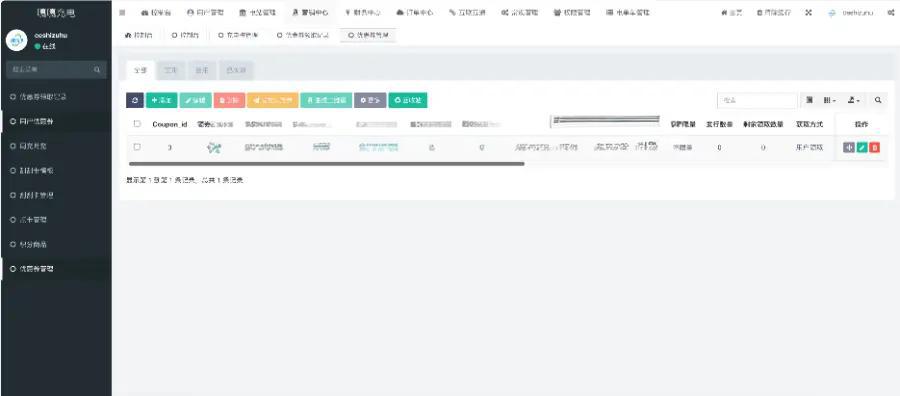Toggle fullscreen with the expand-arrows icon
900x396 pixels.
tap(808, 13)
